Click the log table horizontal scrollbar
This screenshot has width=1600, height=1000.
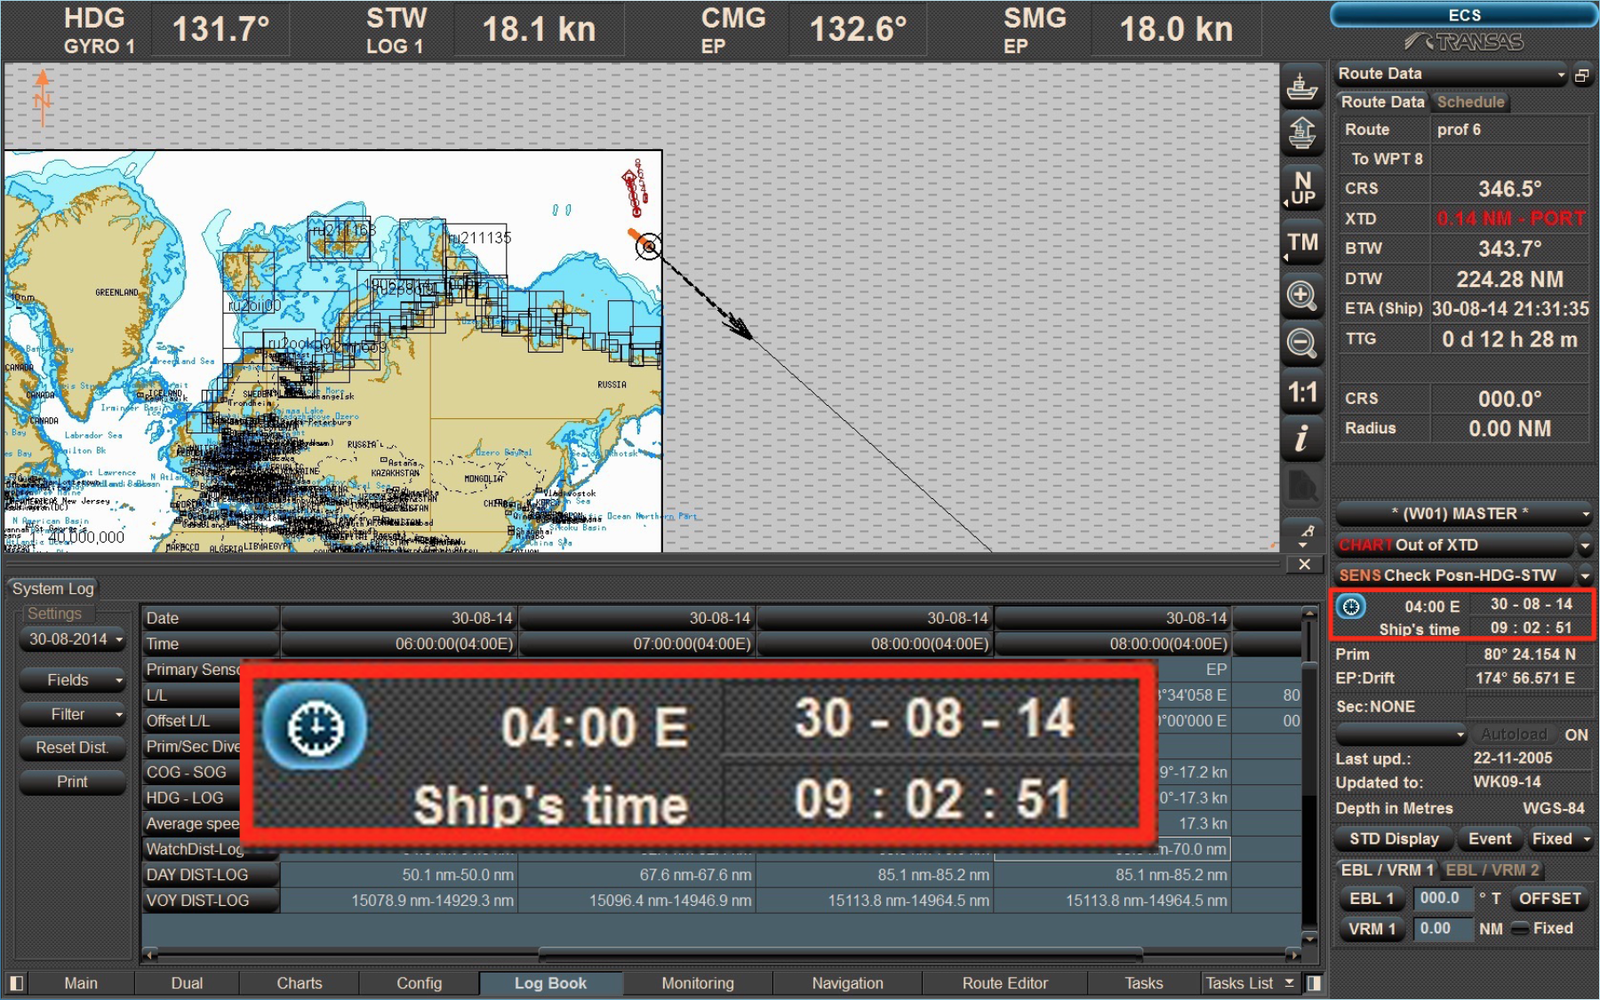pos(840,954)
